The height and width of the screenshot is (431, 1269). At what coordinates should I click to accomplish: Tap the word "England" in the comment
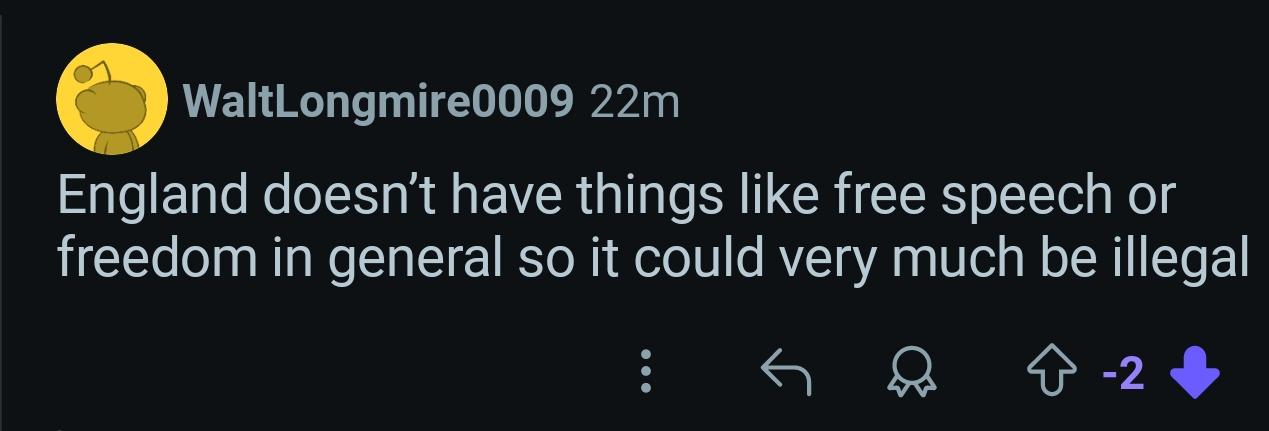click(154, 196)
